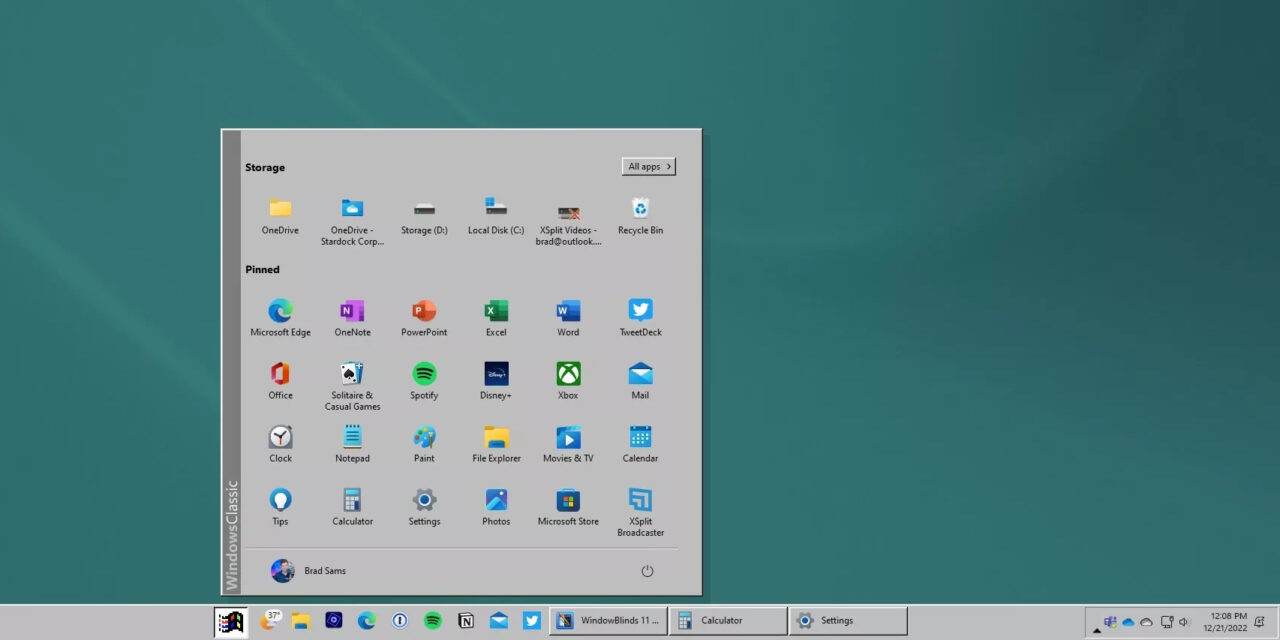
Task: Click the power button icon
Action: pos(647,571)
